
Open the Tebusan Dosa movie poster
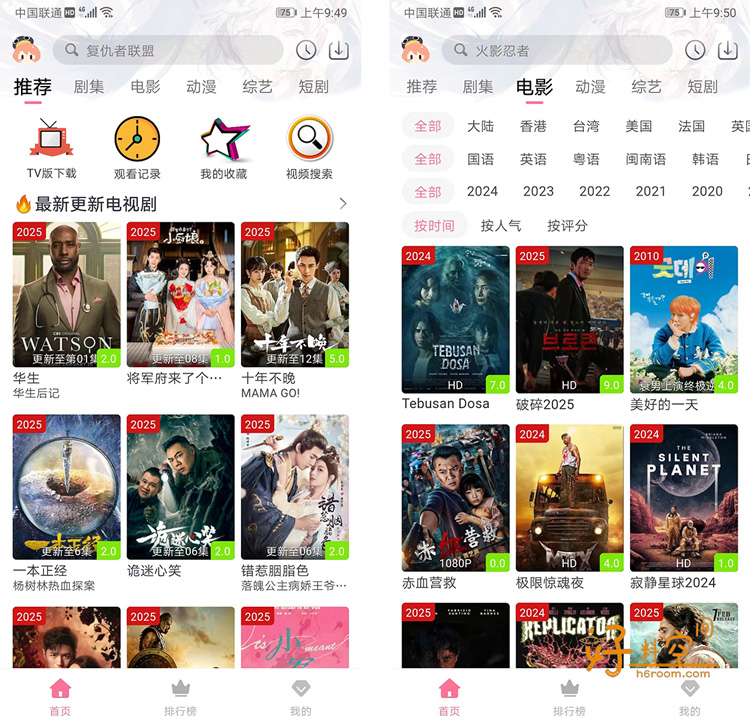(x=456, y=320)
